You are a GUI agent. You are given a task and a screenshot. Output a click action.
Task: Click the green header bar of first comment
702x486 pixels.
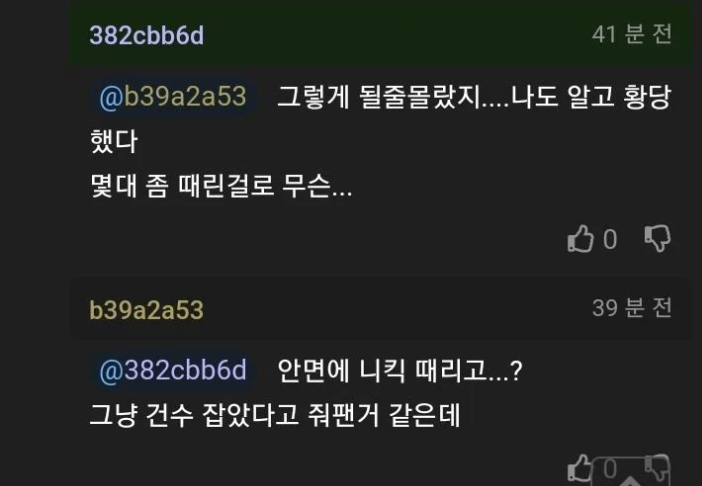coord(400,35)
